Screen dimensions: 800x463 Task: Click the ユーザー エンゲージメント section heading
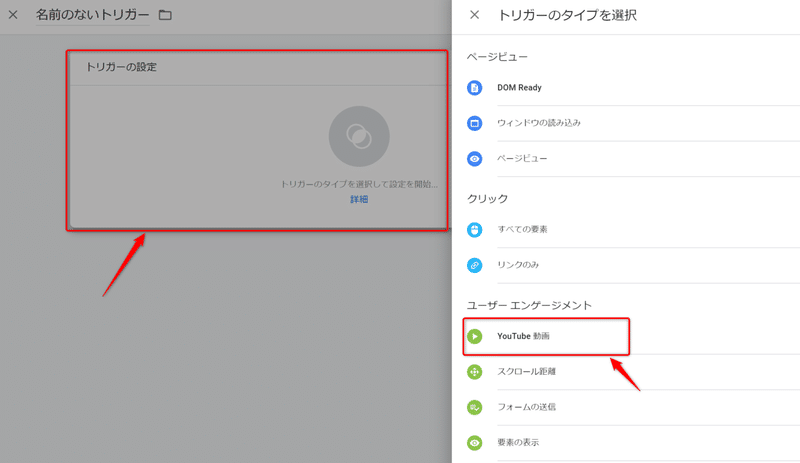(x=529, y=305)
